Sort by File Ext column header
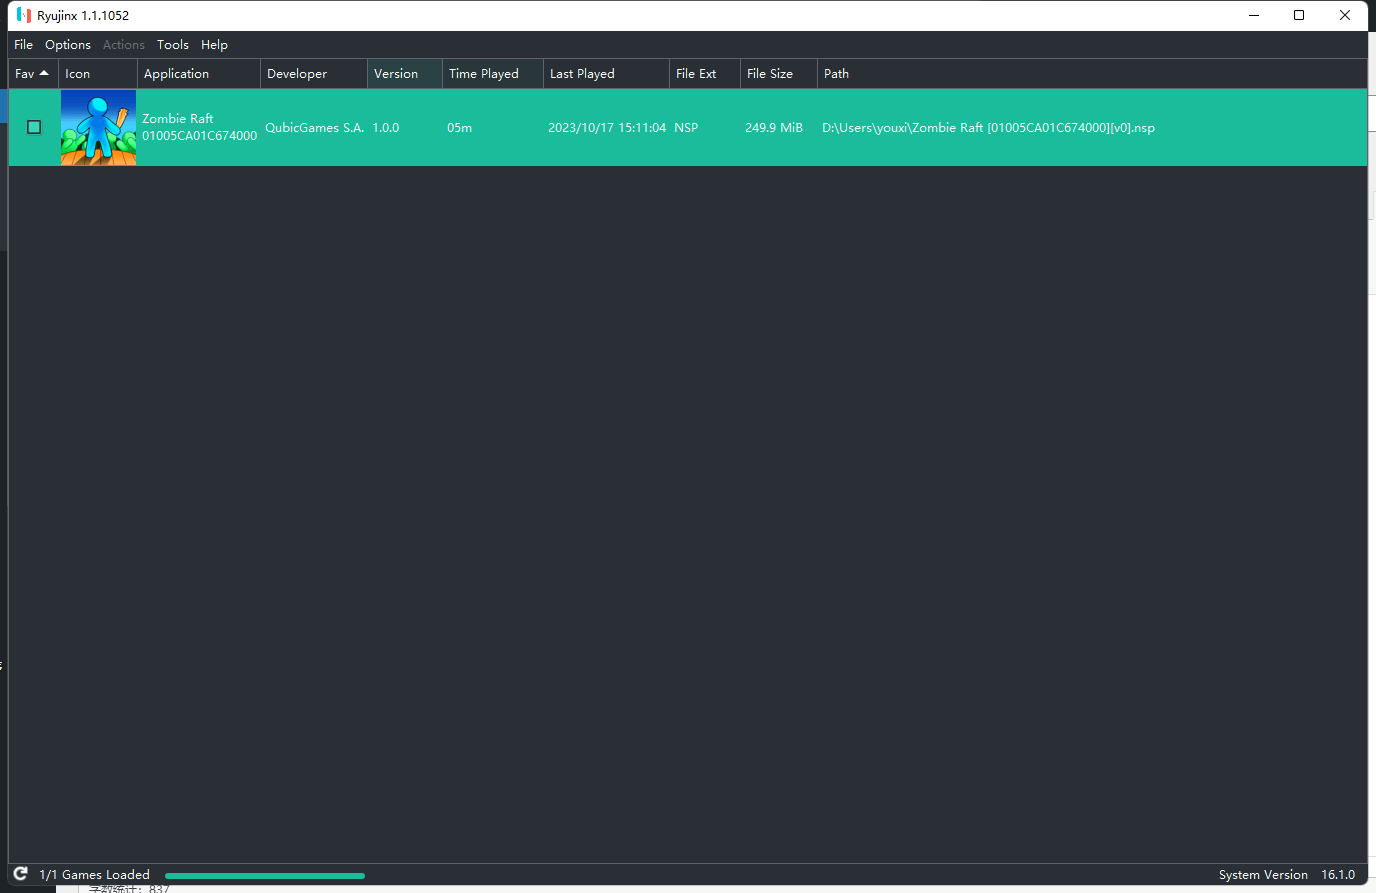Viewport: 1376px width, 893px height. (x=705, y=74)
